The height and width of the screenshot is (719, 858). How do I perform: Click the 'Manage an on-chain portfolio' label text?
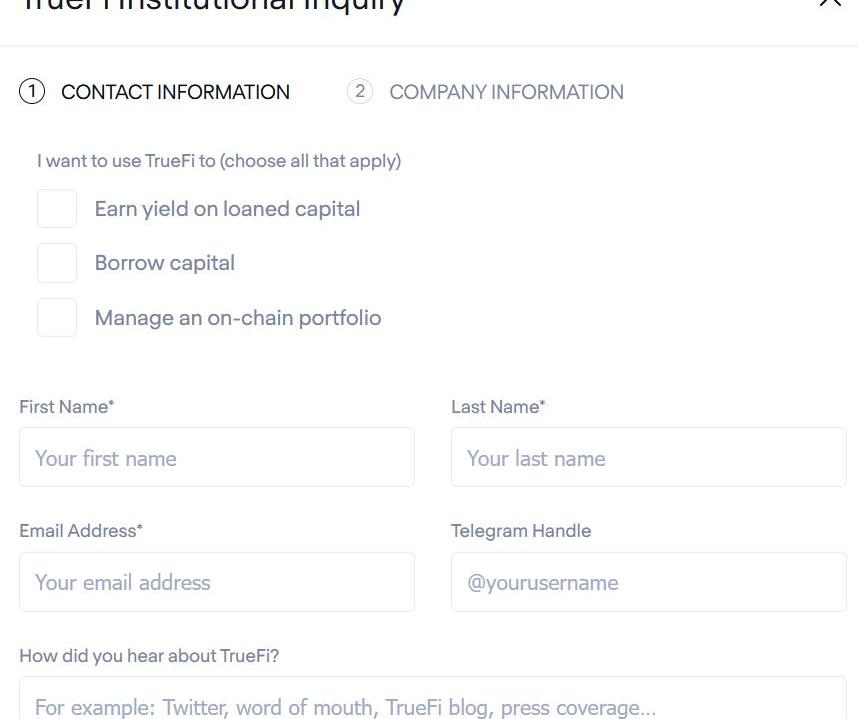pos(238,318)
